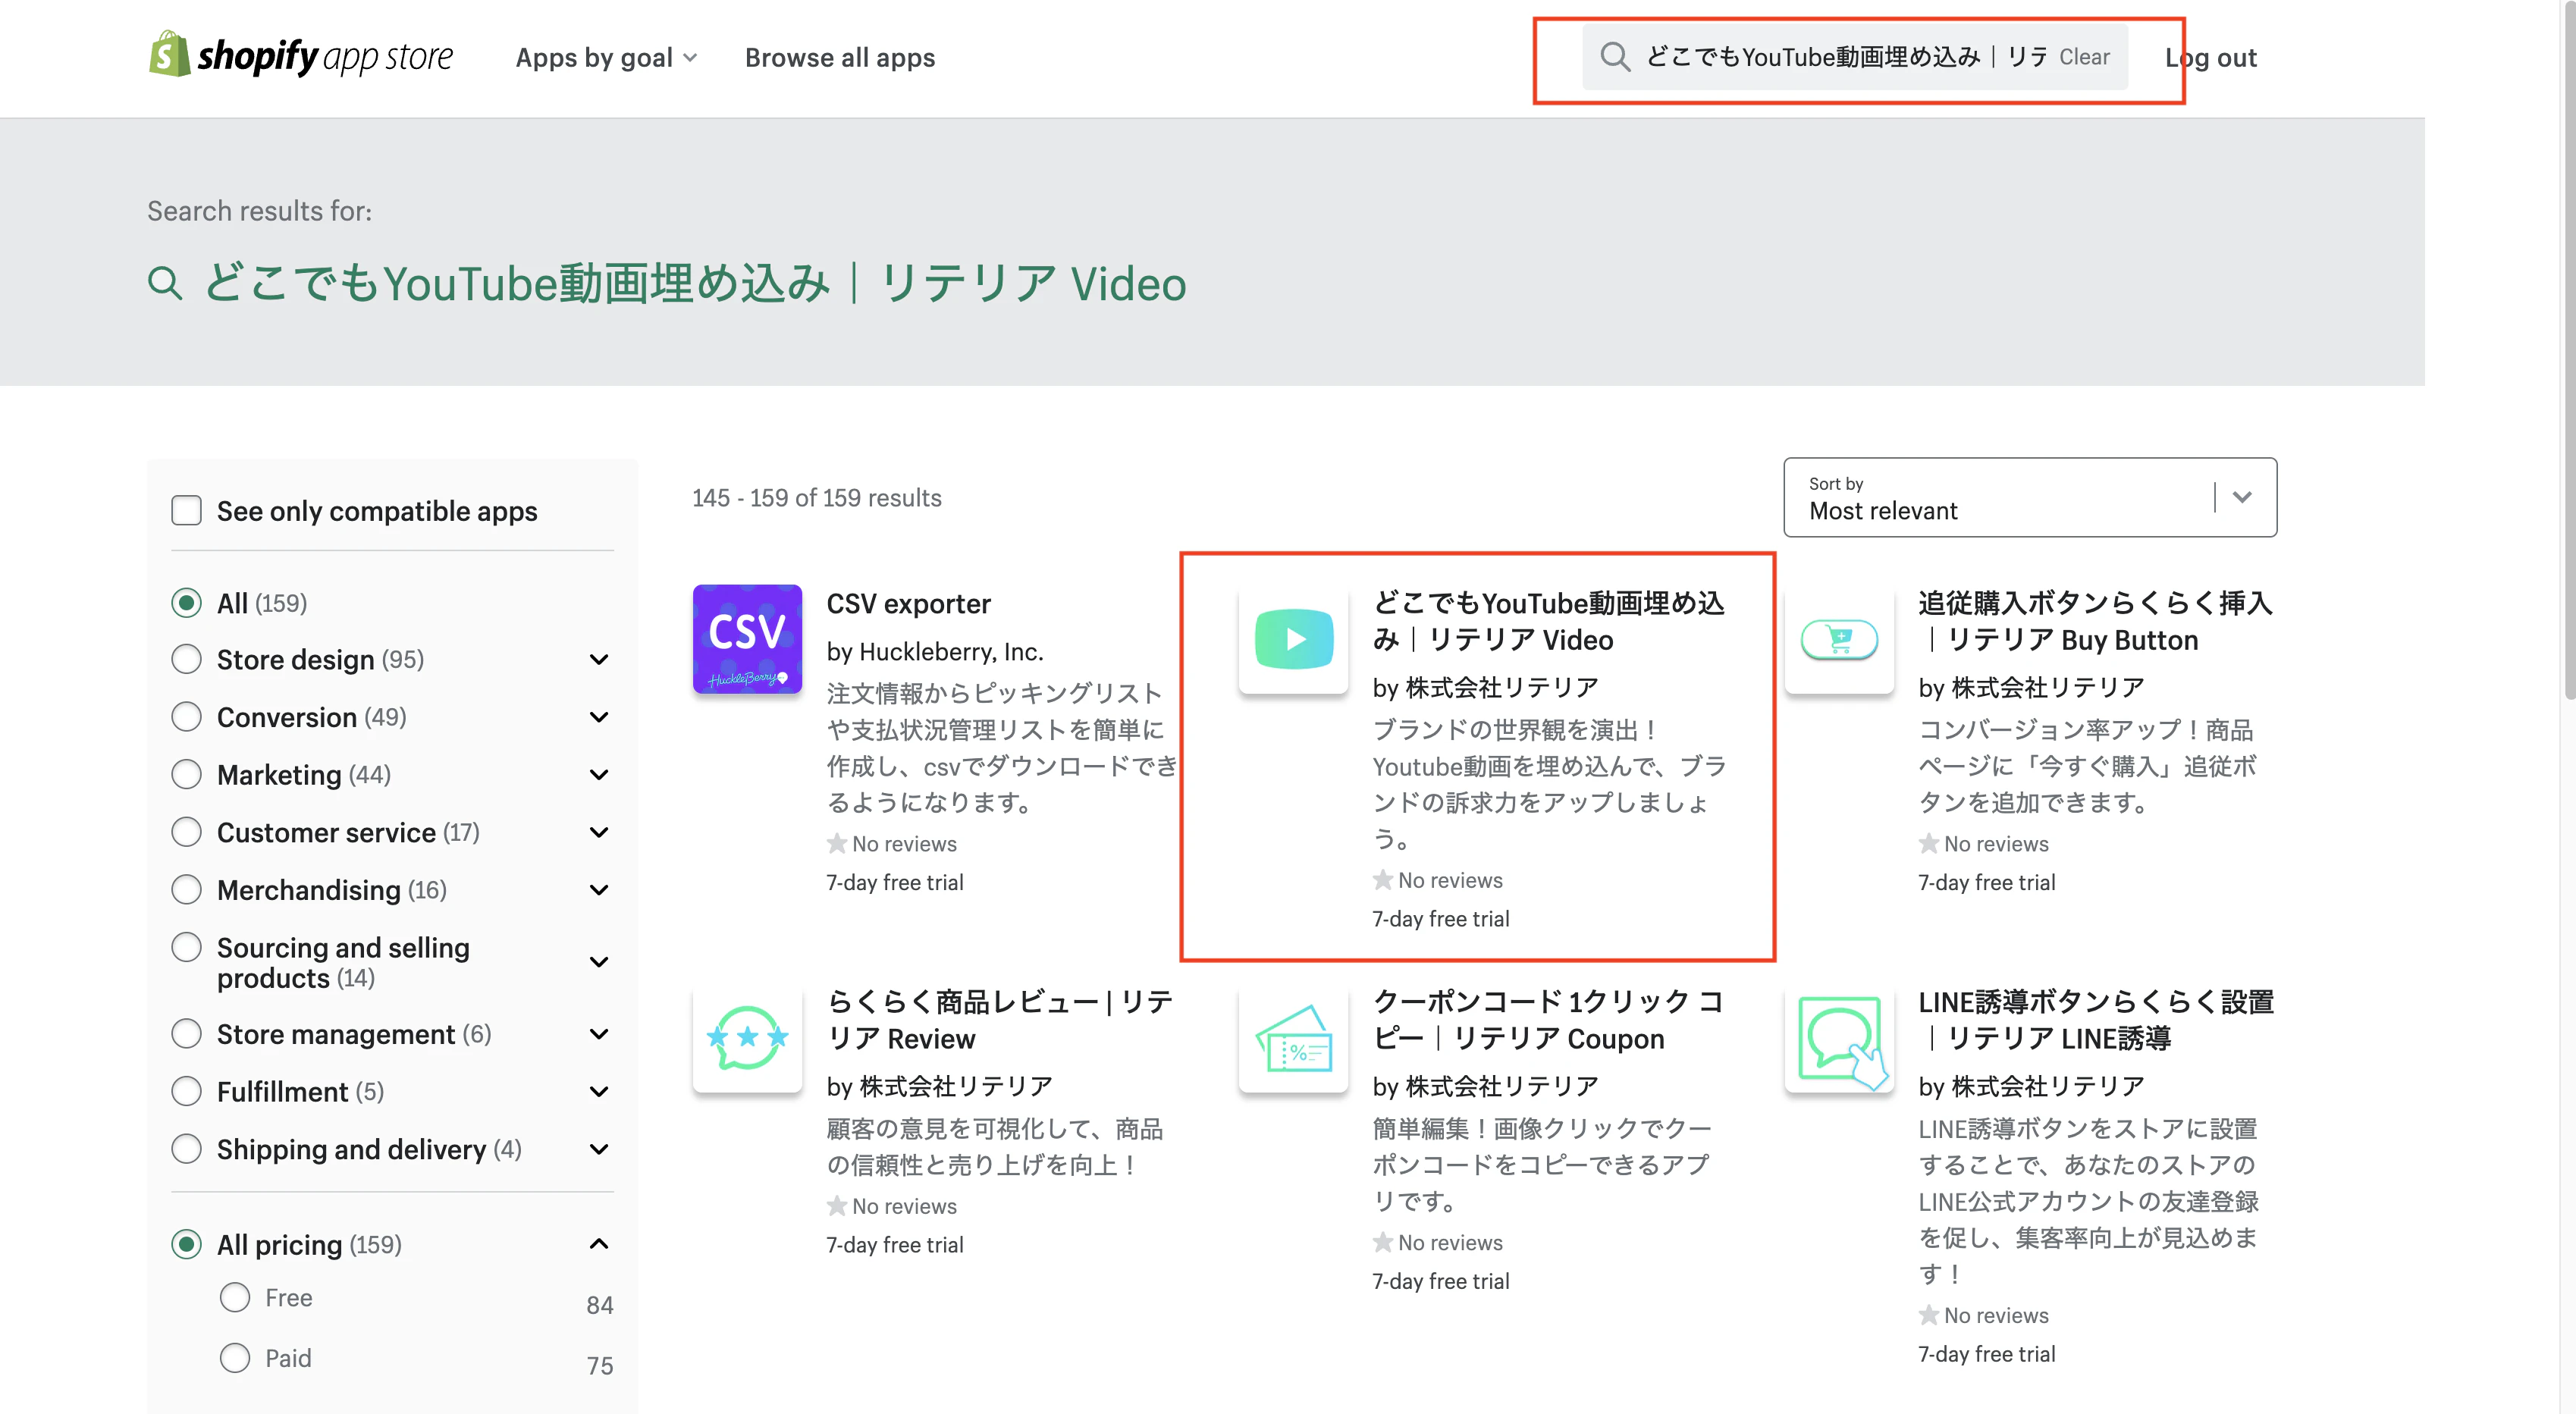This screenshot has width=2576, height=1414.
Task: Click the LINE chat bubble app icon
Action: [x=1839, y=1037]
